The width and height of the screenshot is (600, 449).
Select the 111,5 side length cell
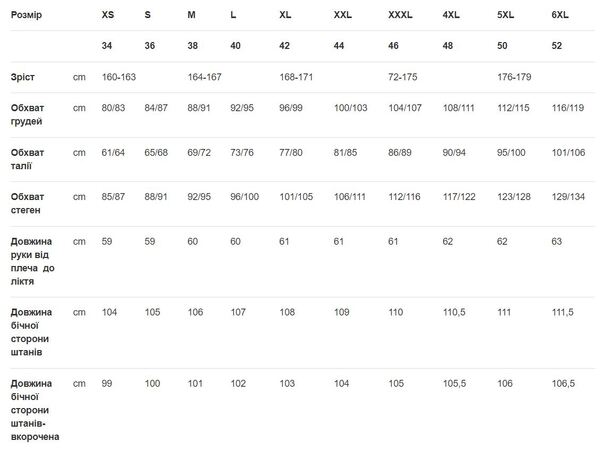tap(563, 312)
